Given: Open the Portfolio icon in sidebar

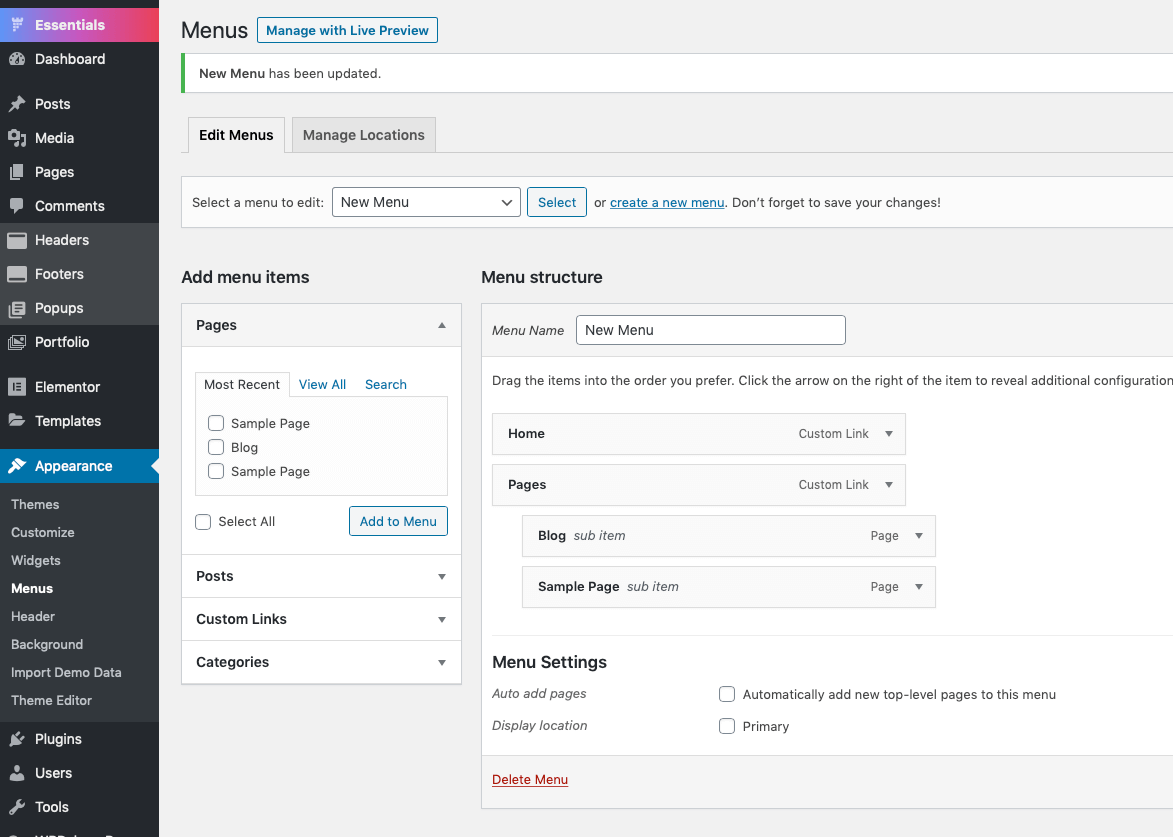Looking at the screenshot, I should coord(16,342).
